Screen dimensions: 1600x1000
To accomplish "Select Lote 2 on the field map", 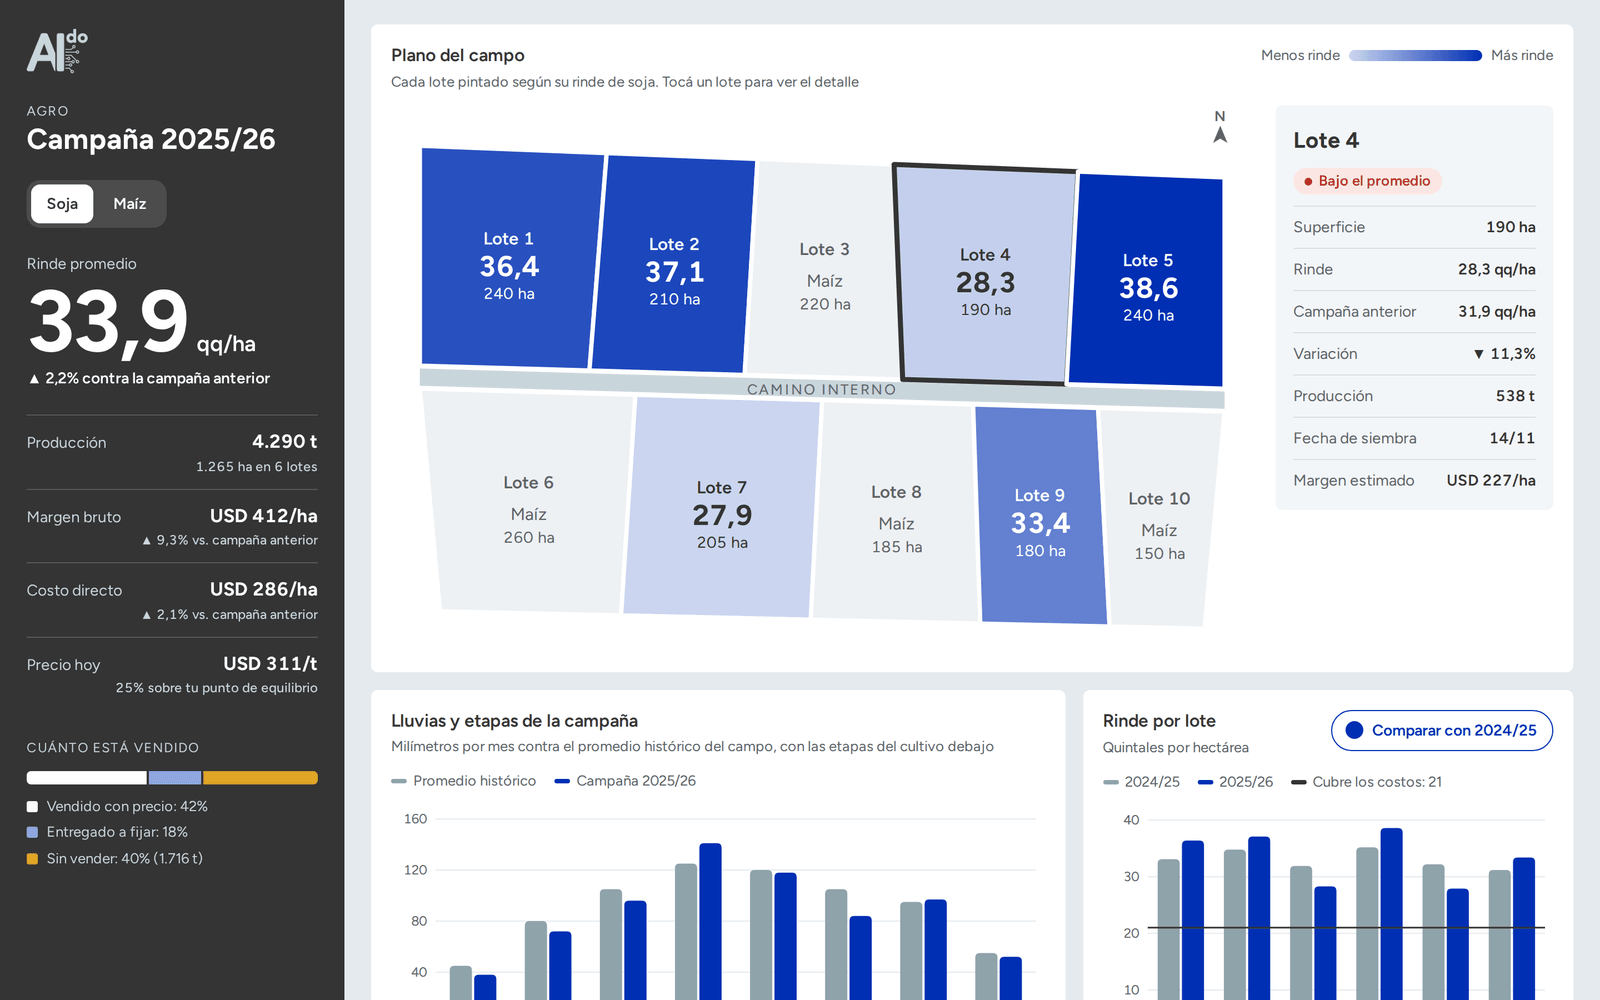I will [x=673, y=264].
